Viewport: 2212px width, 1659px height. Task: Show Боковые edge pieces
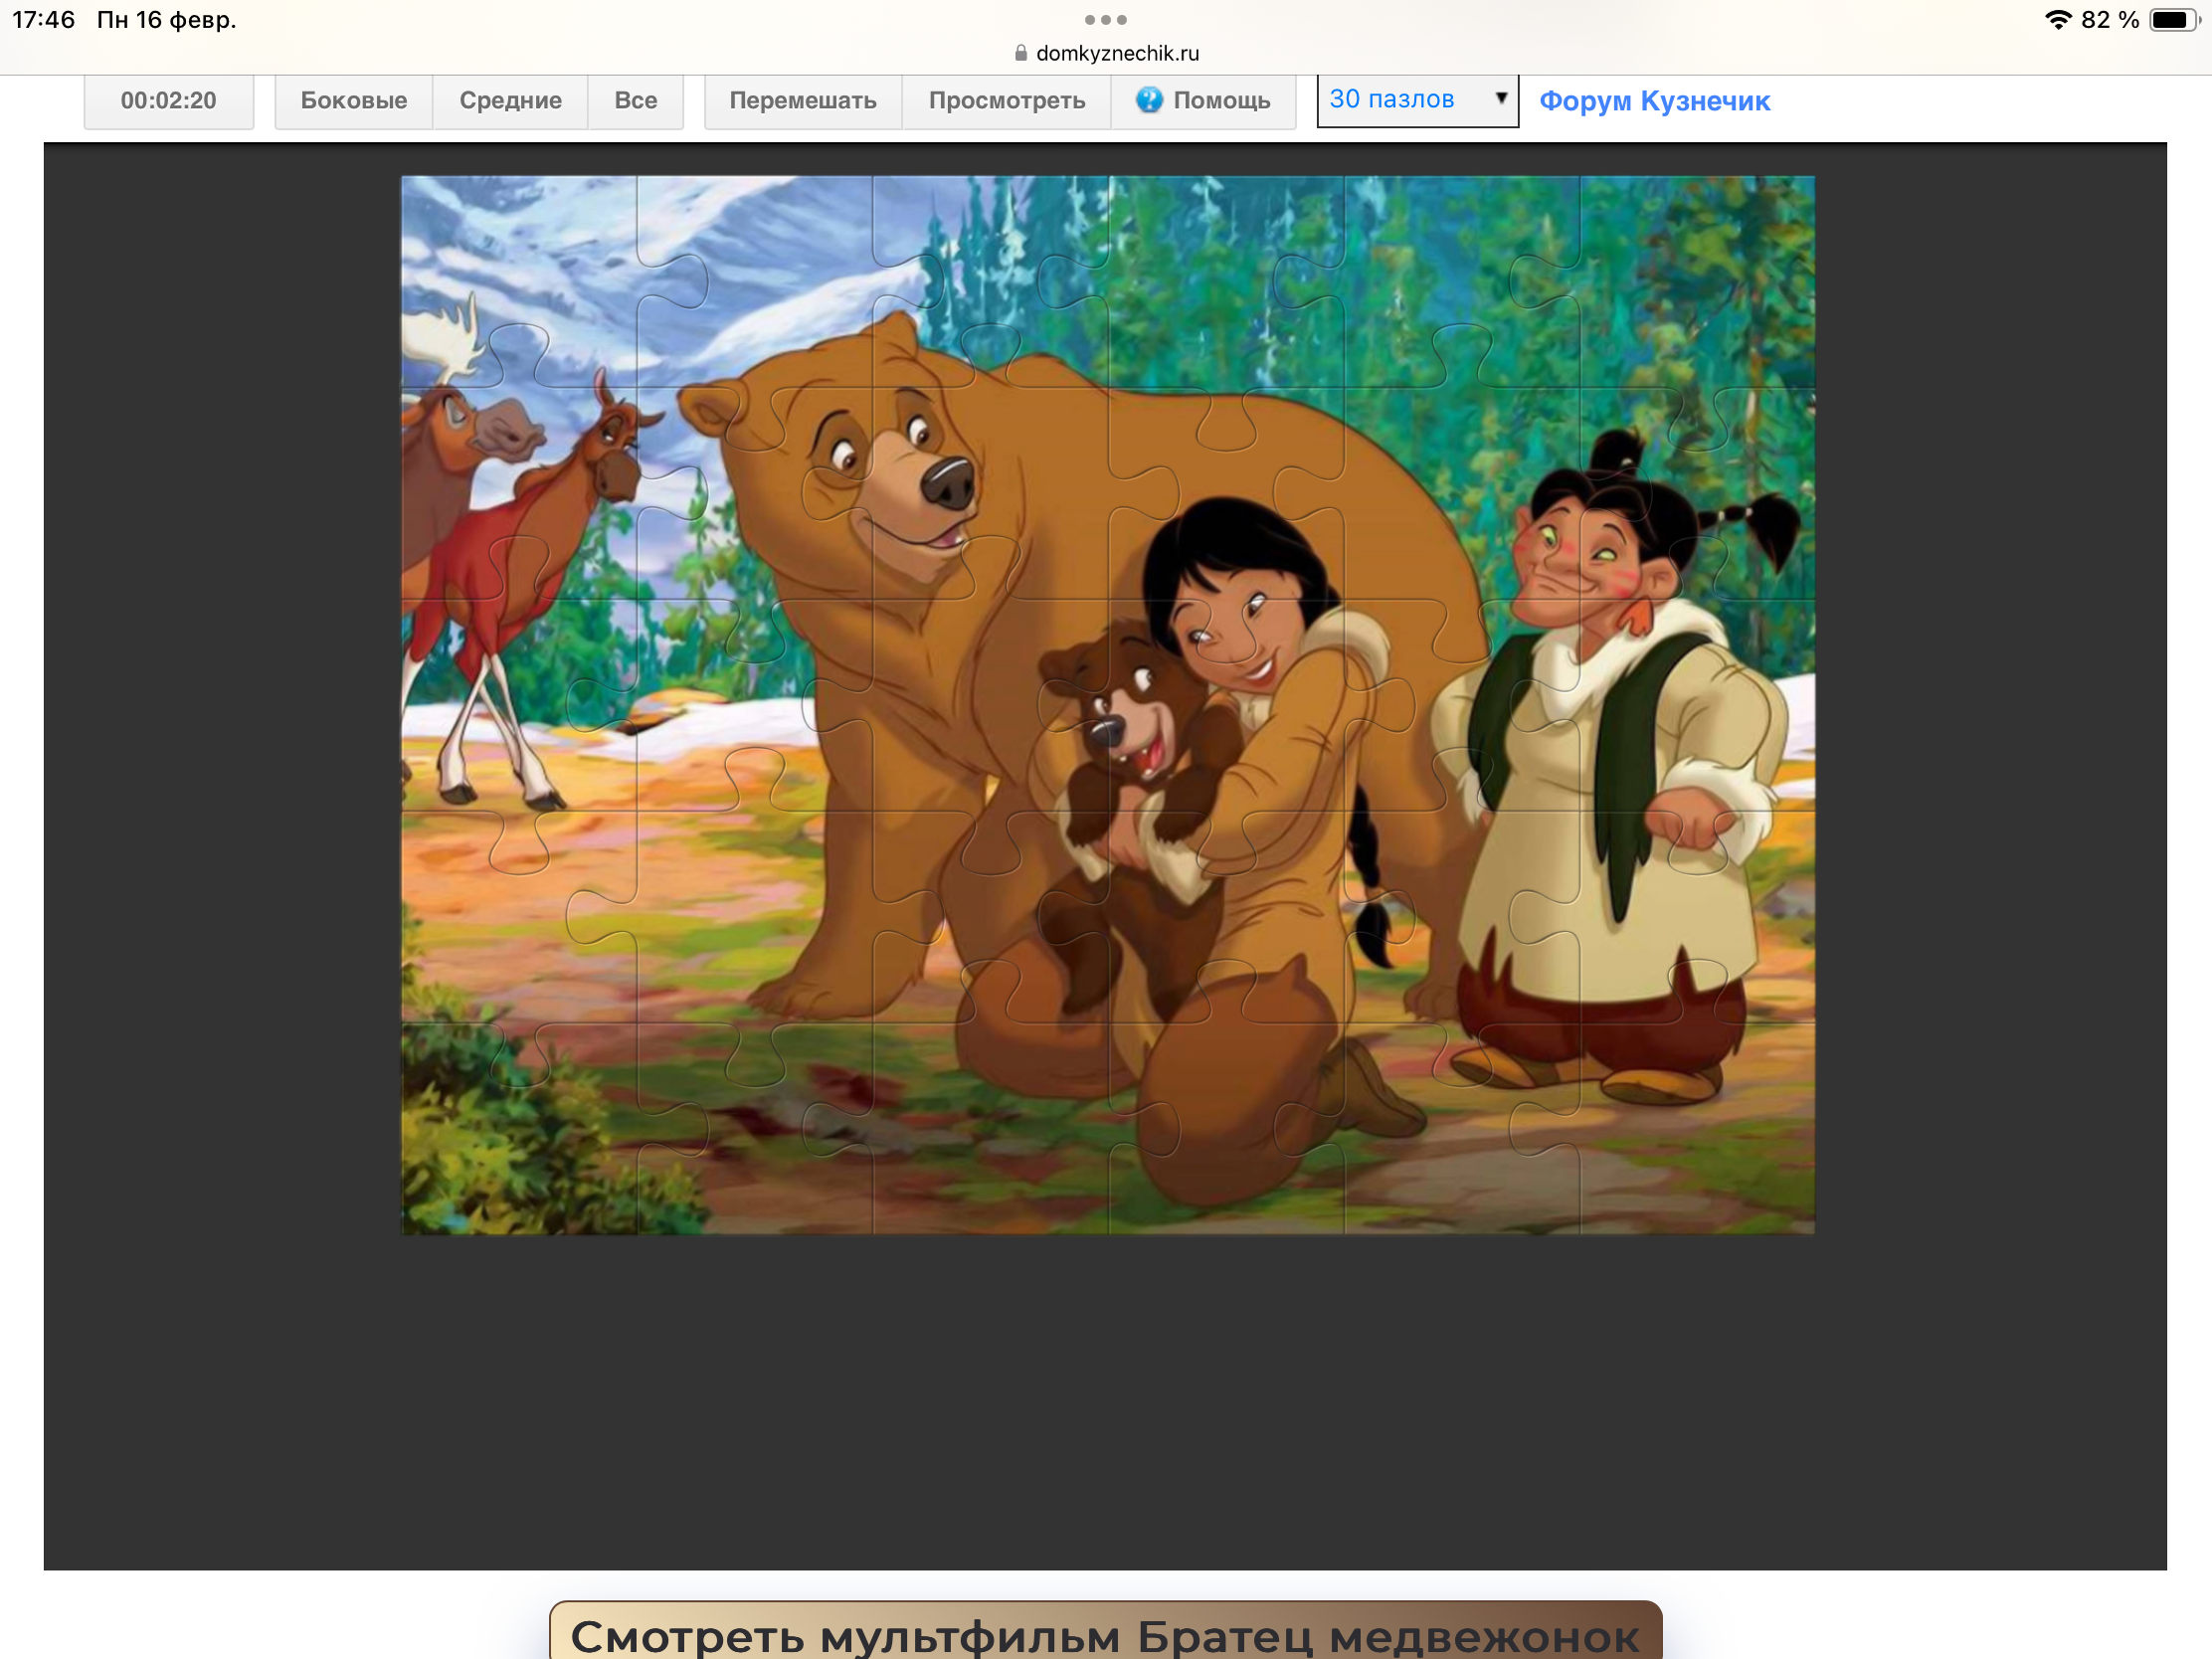tap(353, 101)
